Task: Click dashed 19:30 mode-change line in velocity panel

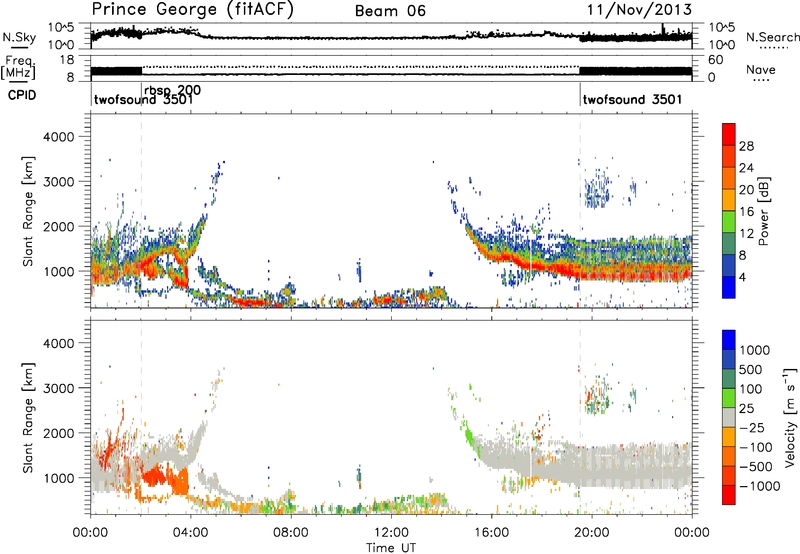Action: (x=580, y=418)
